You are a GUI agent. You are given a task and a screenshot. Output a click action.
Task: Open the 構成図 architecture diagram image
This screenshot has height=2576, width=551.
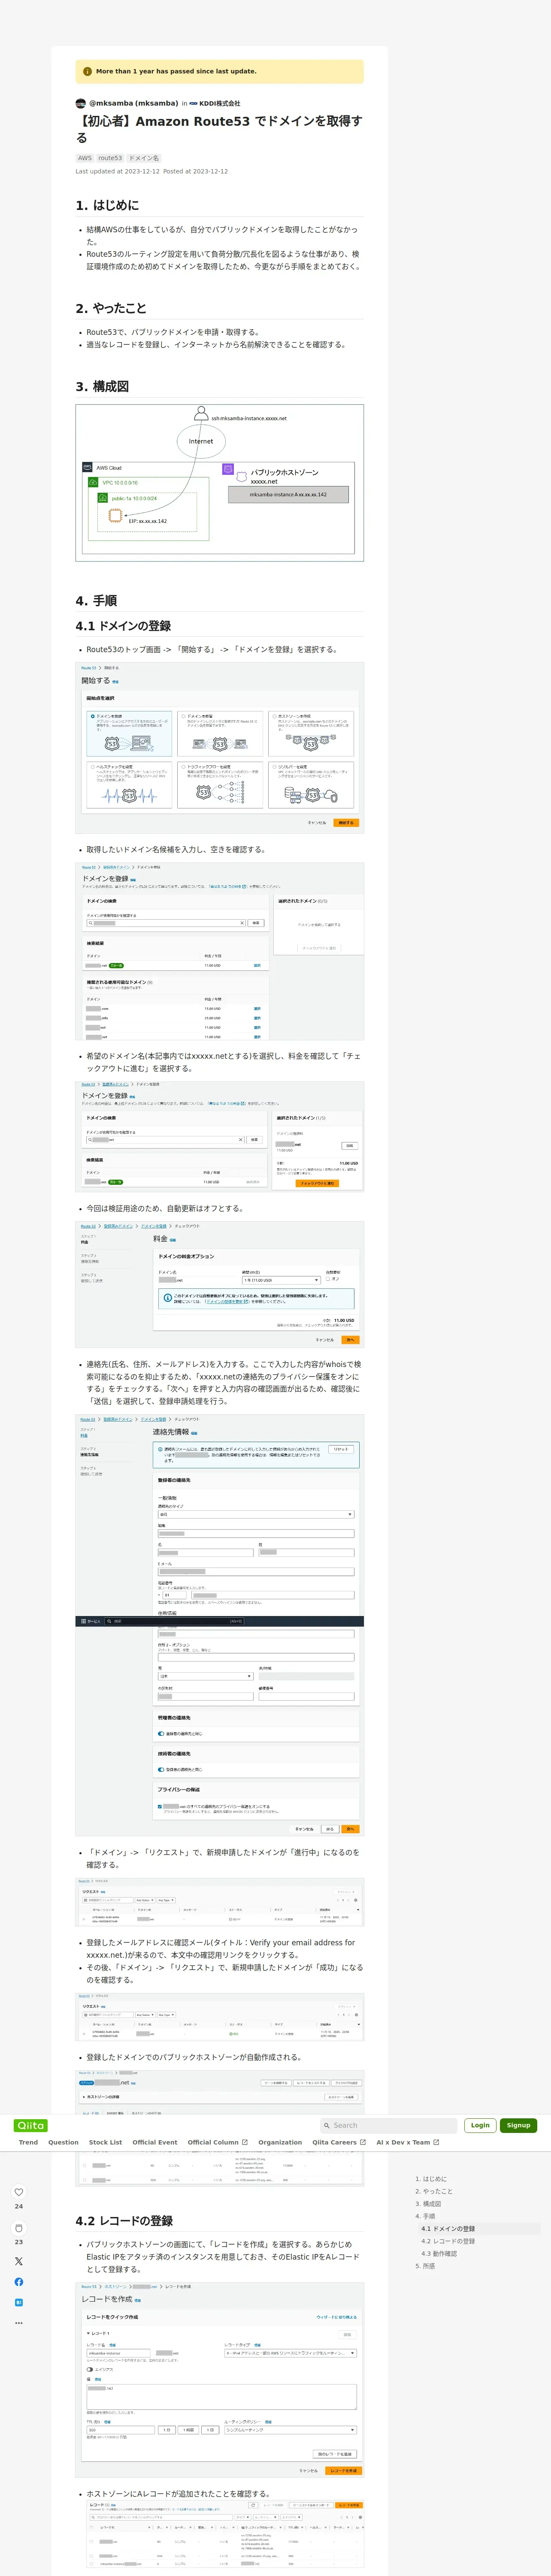(220, 483)
